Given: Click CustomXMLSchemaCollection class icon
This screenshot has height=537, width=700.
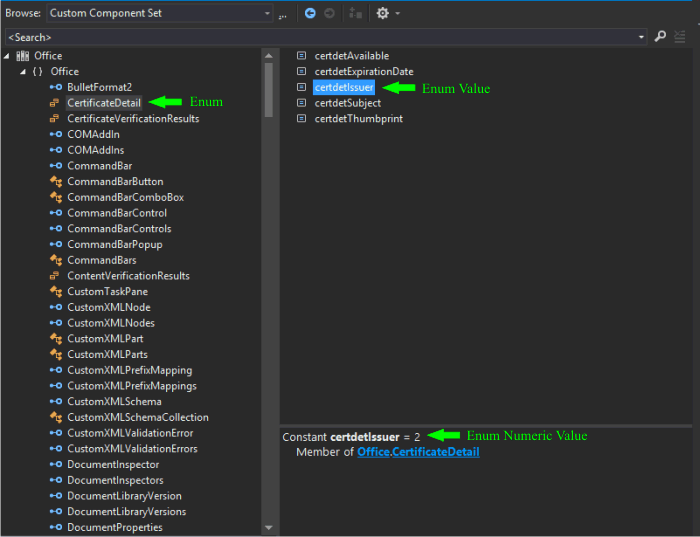Looking at the screenshot, I should pyautogui.click(x=56, y=417).
